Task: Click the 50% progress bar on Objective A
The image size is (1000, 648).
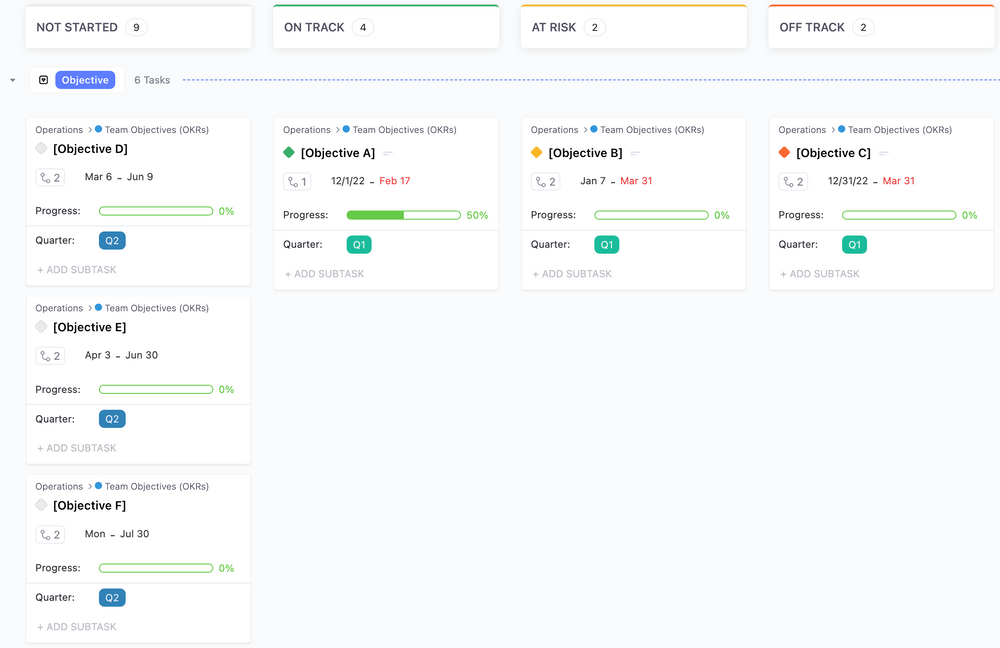Action: coord(403,215)
